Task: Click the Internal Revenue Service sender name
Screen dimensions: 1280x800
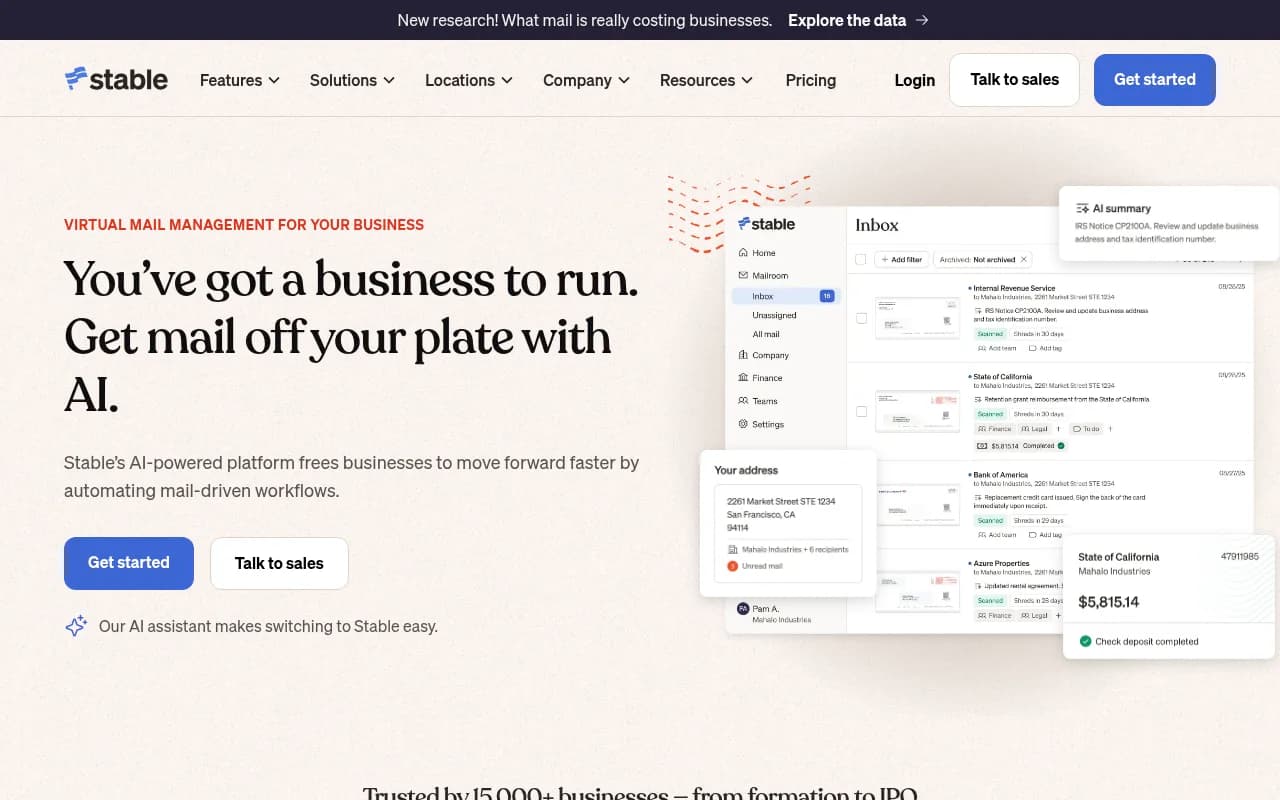Action: [x=1014, y=288]
